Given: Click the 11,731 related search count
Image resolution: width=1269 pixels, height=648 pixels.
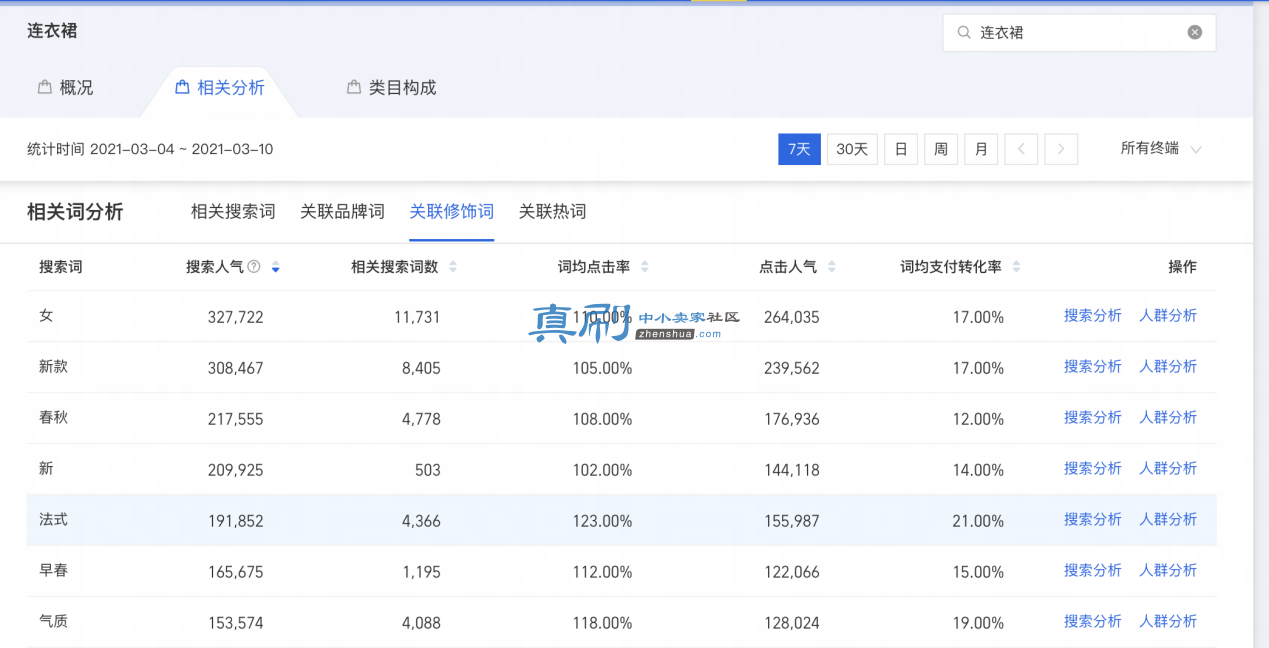Looking at the screenshot, I should point(417,318).
